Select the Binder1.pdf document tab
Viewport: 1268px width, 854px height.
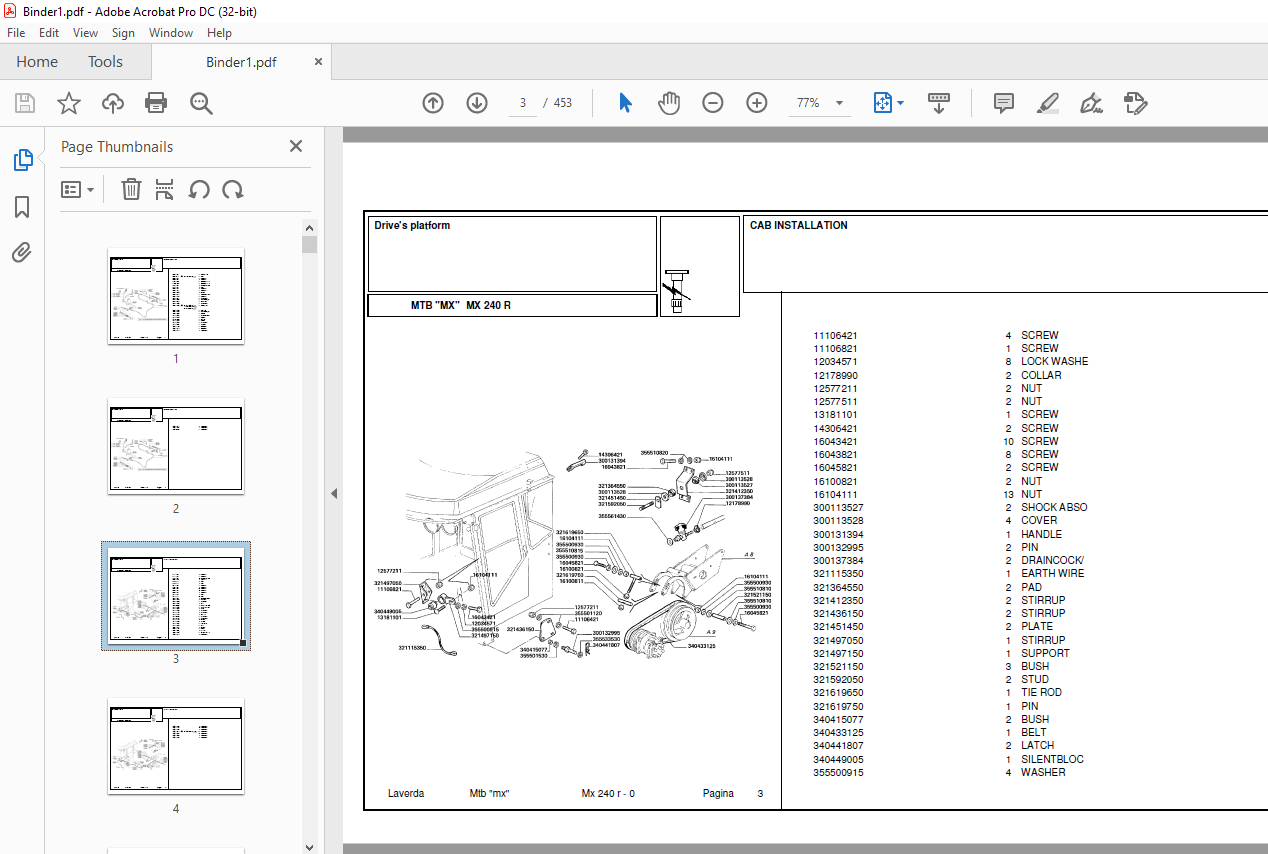coord(241,62)
